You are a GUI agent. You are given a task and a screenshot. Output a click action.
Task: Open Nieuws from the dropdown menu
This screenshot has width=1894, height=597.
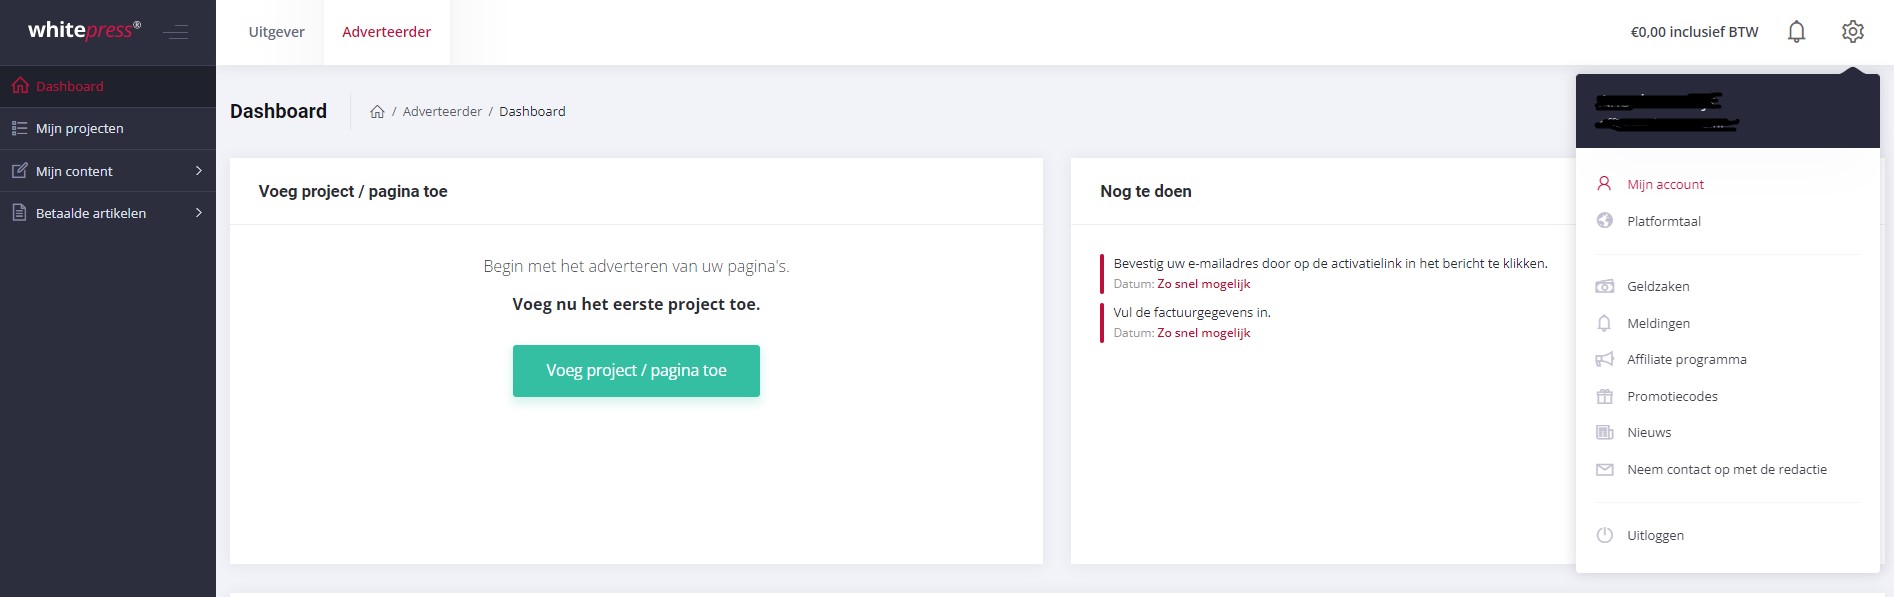coord(1649,432)
